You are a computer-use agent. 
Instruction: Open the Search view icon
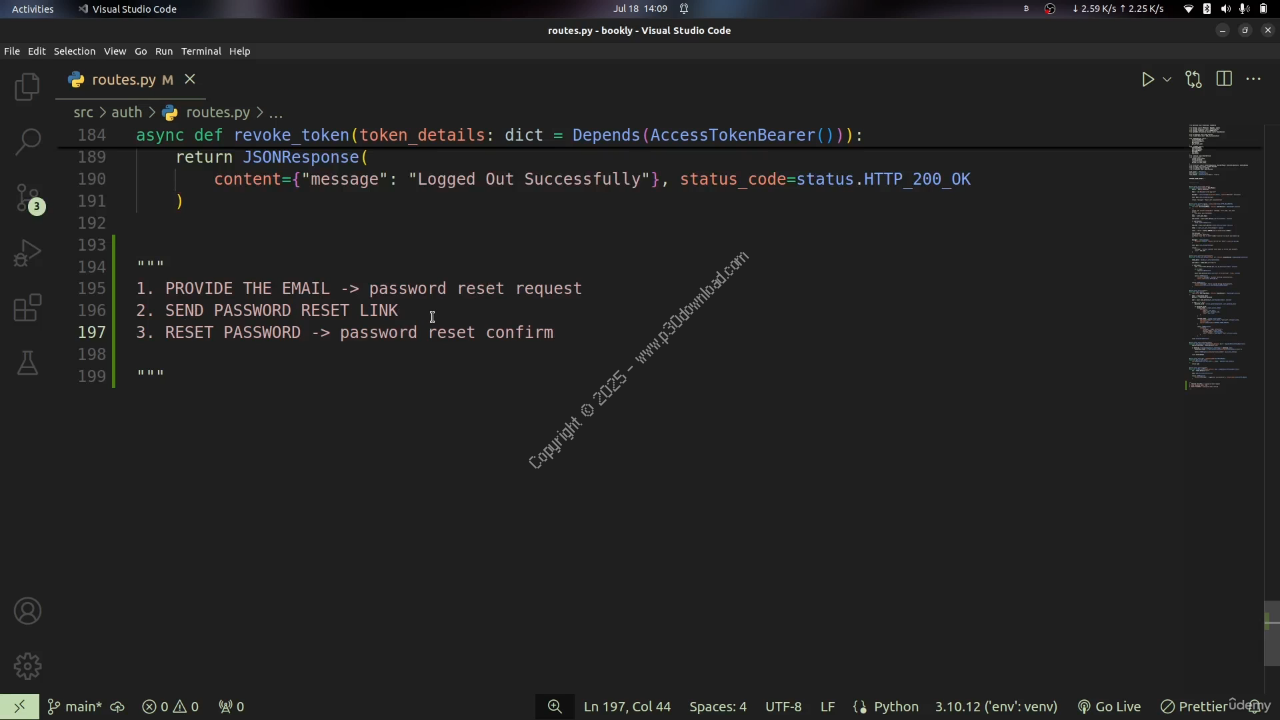click(27, 141)
